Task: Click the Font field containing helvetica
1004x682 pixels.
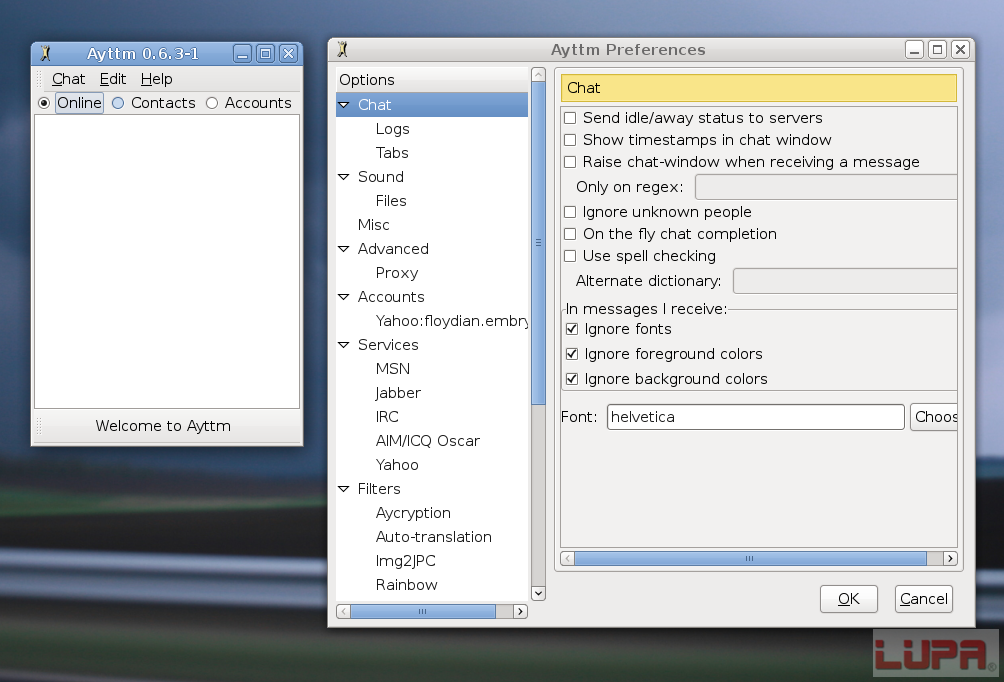Action: tap(756, 417)
